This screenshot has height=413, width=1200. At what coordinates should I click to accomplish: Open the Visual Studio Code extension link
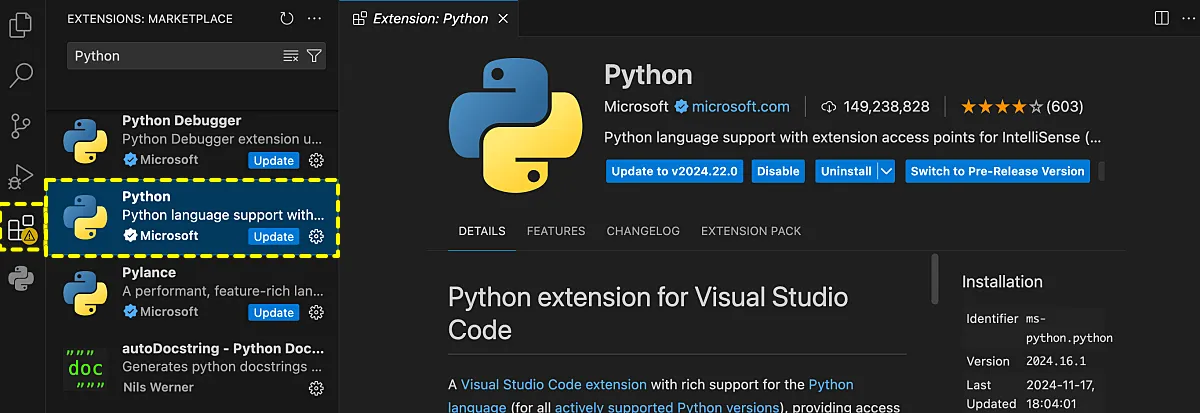click(554, 384)
